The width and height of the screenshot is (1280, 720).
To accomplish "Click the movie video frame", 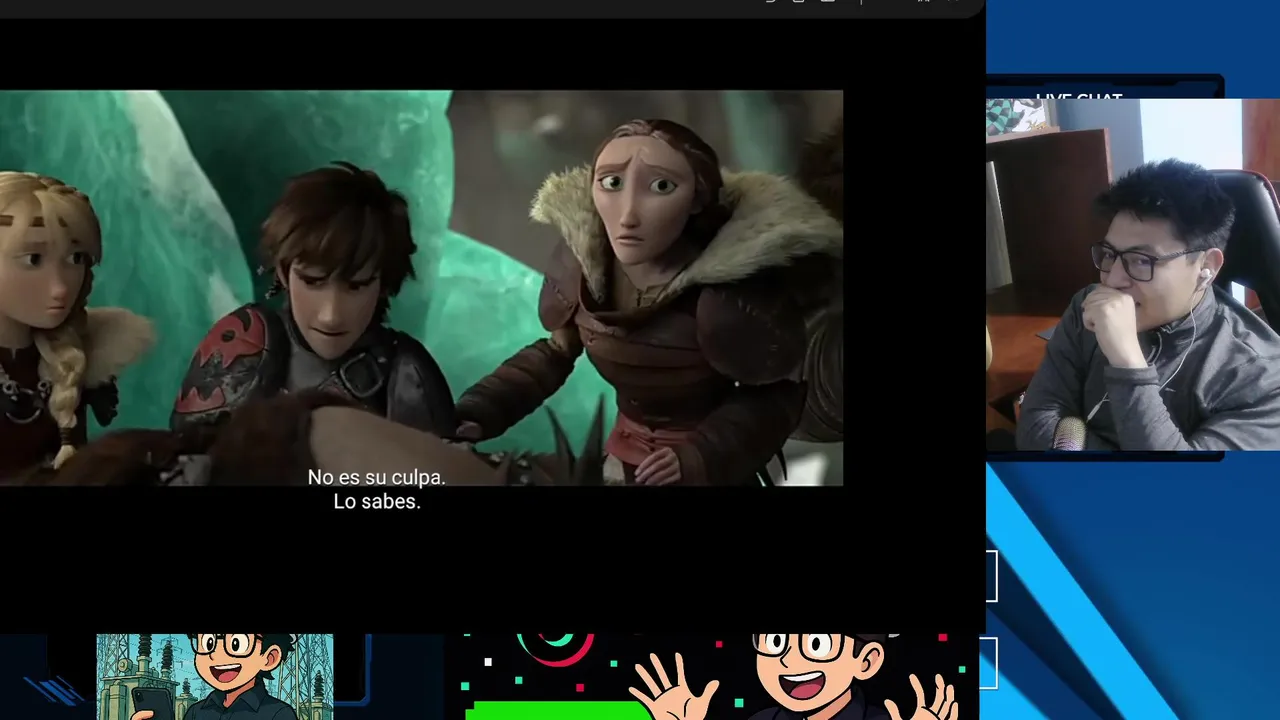I will pyautogui.click(x=421, y=288).
